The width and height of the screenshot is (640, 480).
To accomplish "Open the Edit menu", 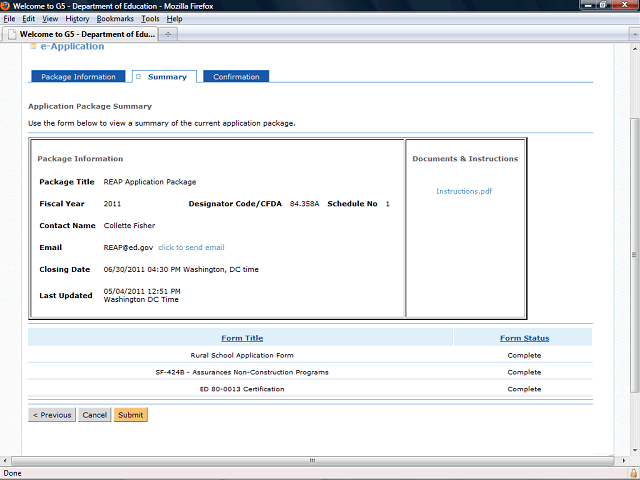I will [x=28, y=19].
